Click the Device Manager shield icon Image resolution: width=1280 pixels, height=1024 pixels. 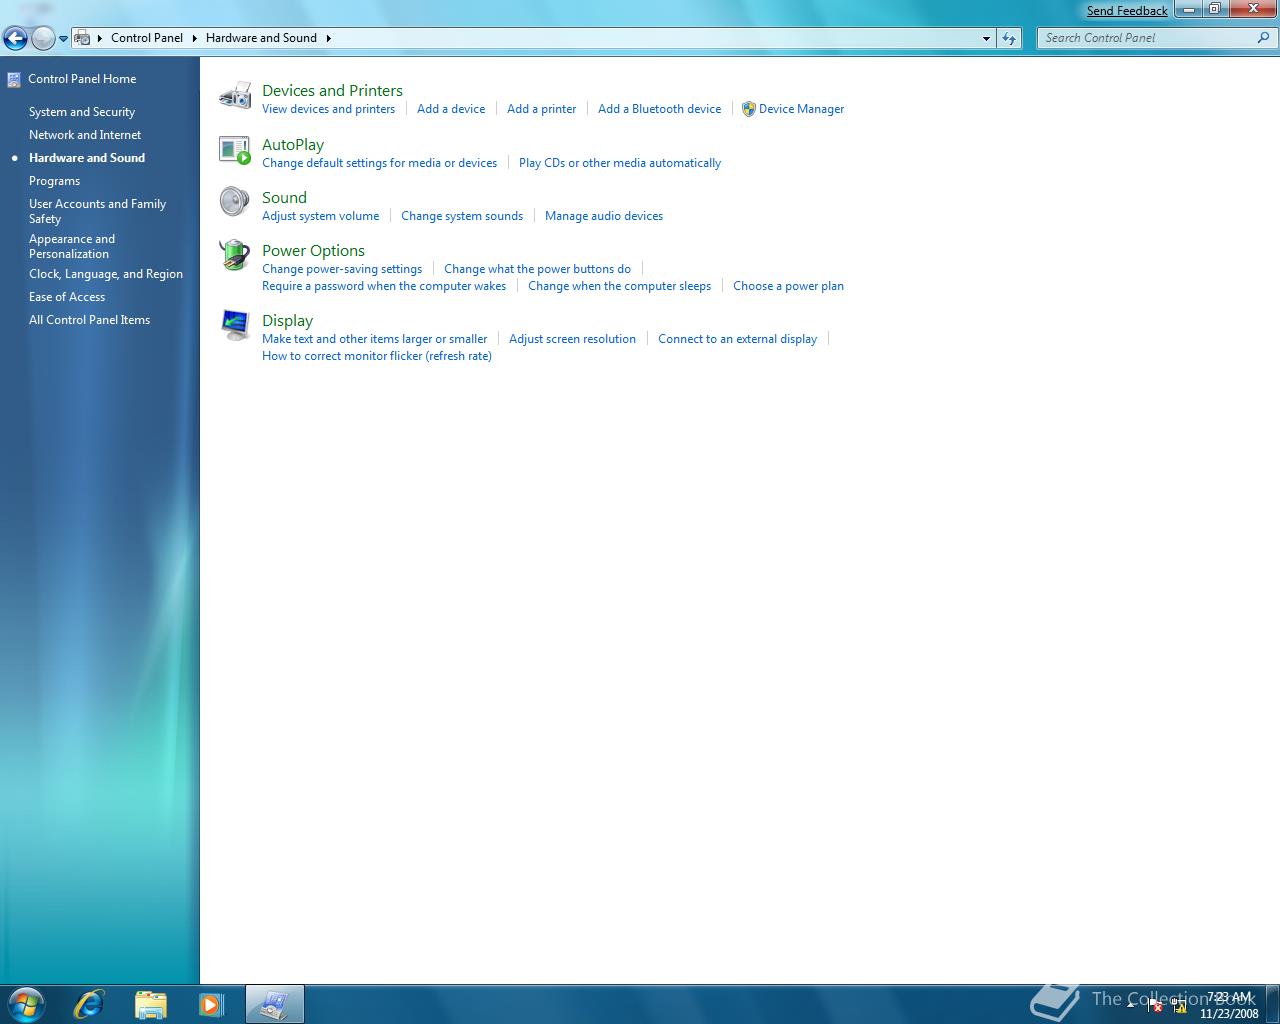click(748, 109)
